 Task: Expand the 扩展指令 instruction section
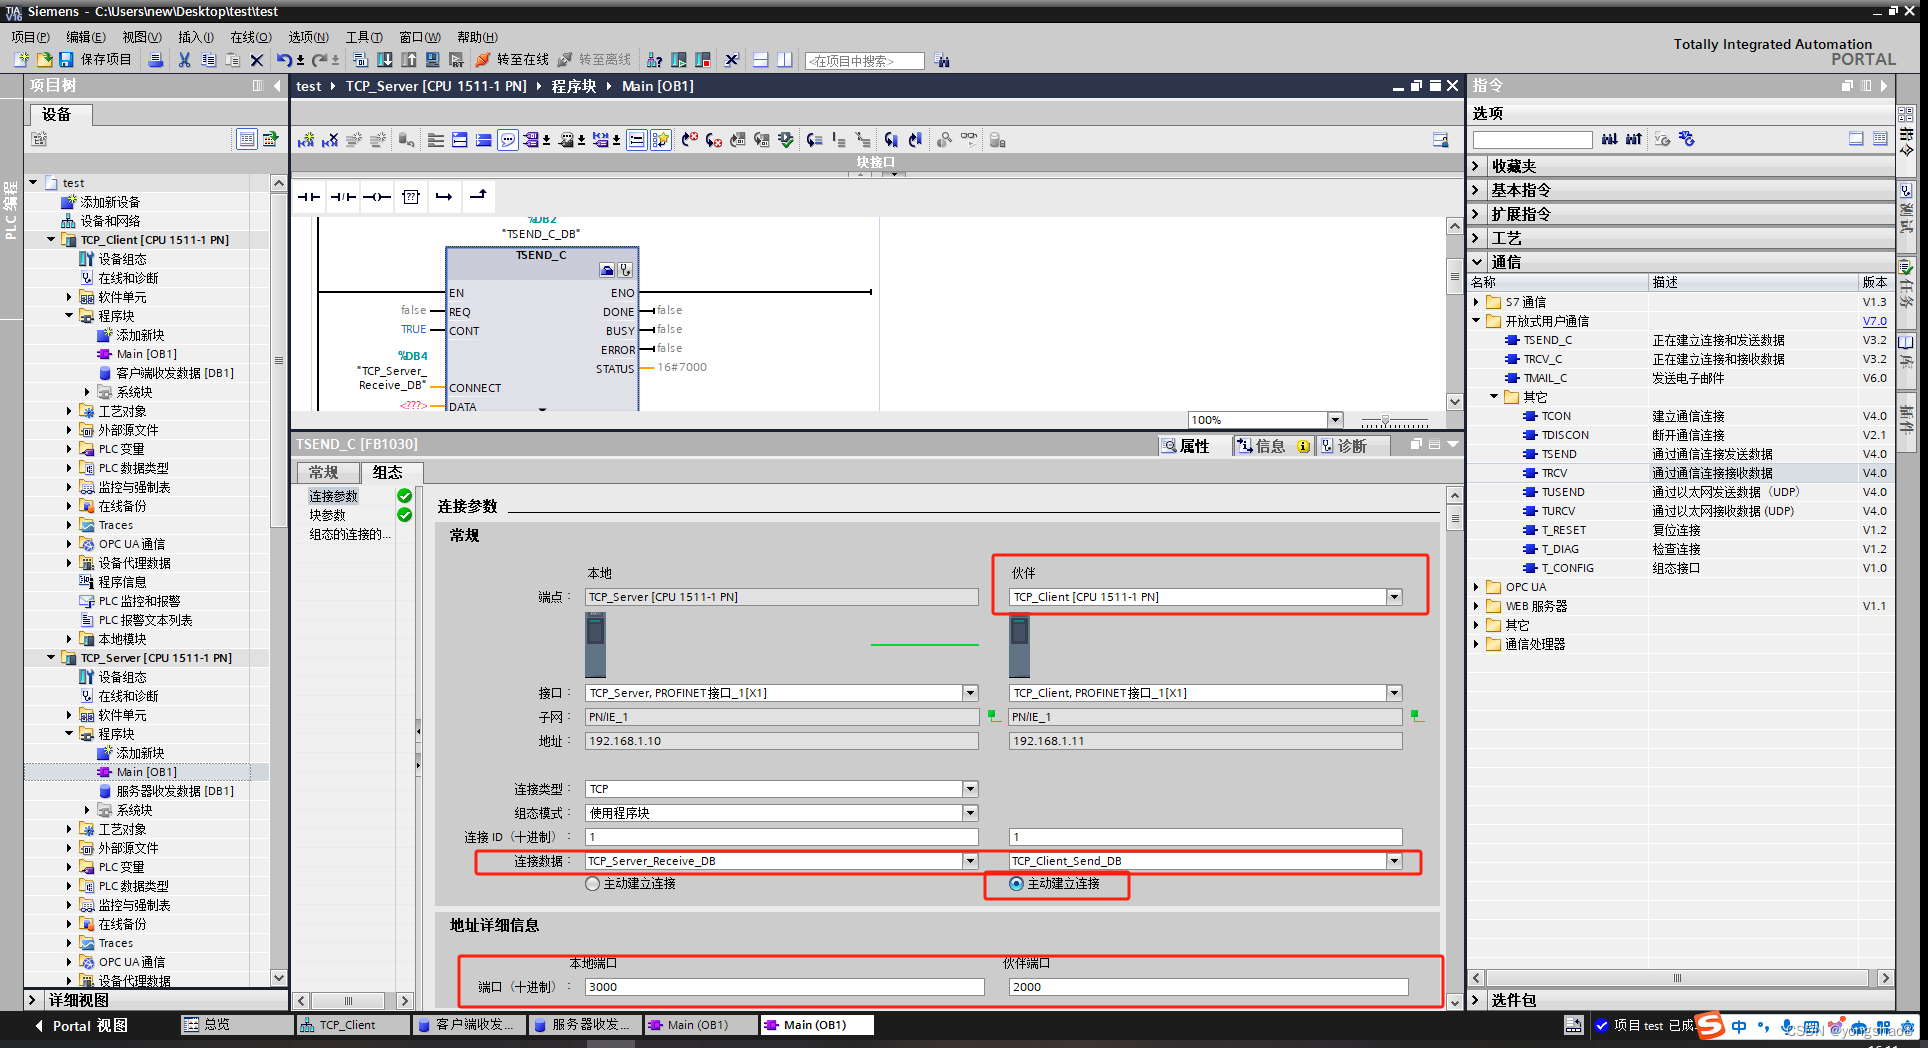[x=1477, y=214]
